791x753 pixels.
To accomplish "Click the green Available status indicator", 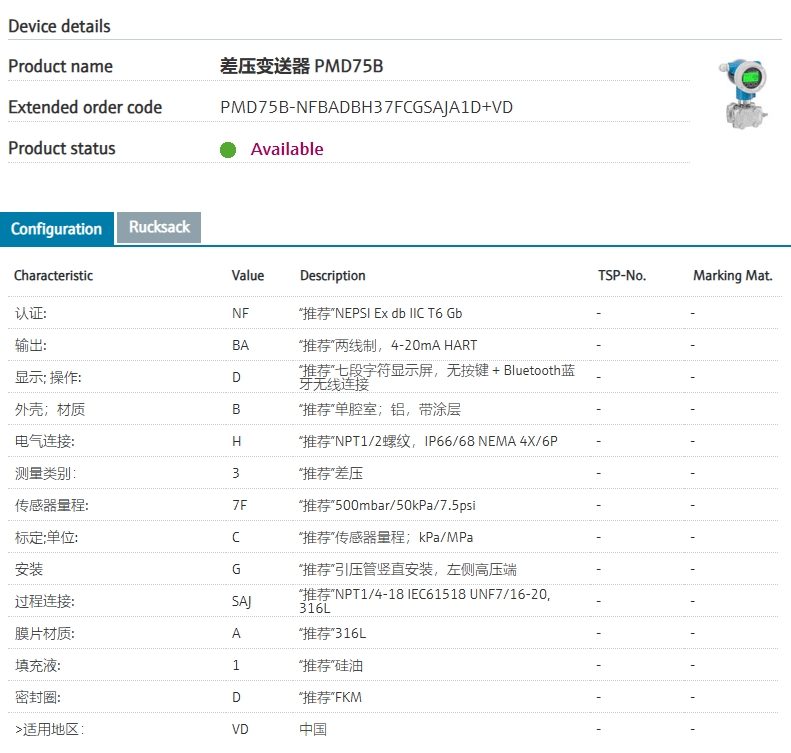I will 228,150.
